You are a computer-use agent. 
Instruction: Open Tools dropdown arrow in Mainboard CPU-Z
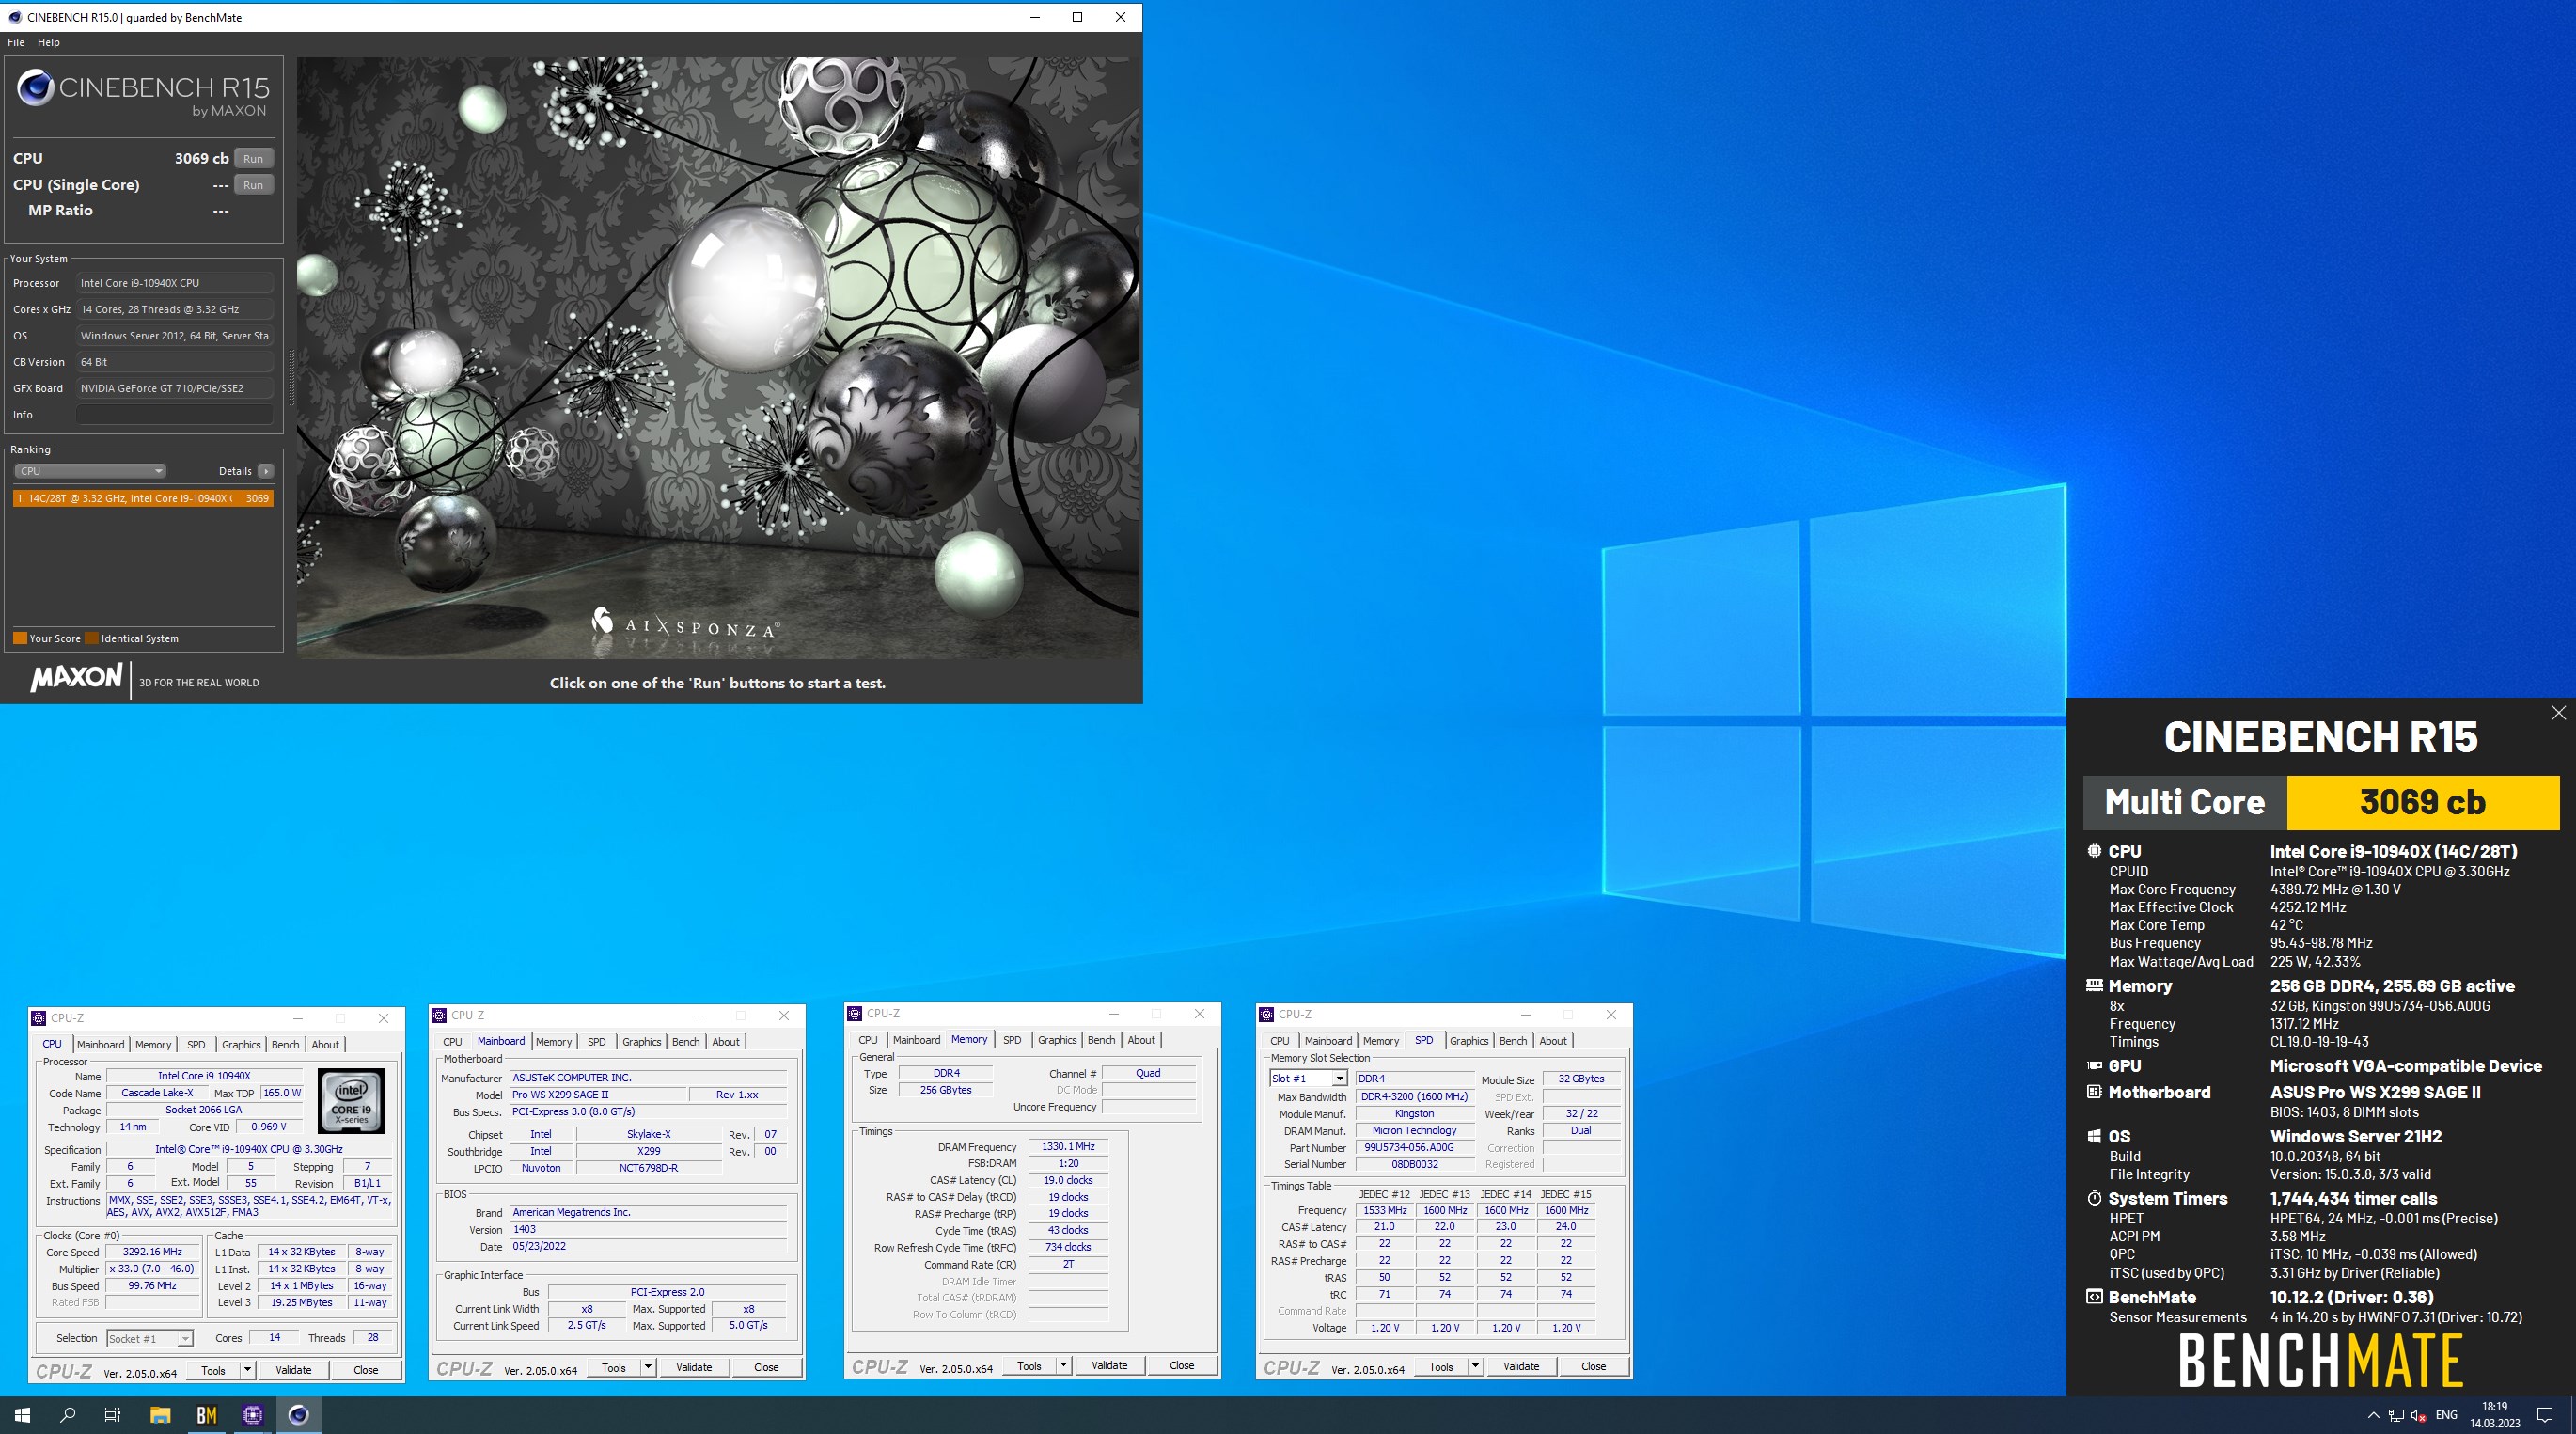click(x=648, y=1367)
